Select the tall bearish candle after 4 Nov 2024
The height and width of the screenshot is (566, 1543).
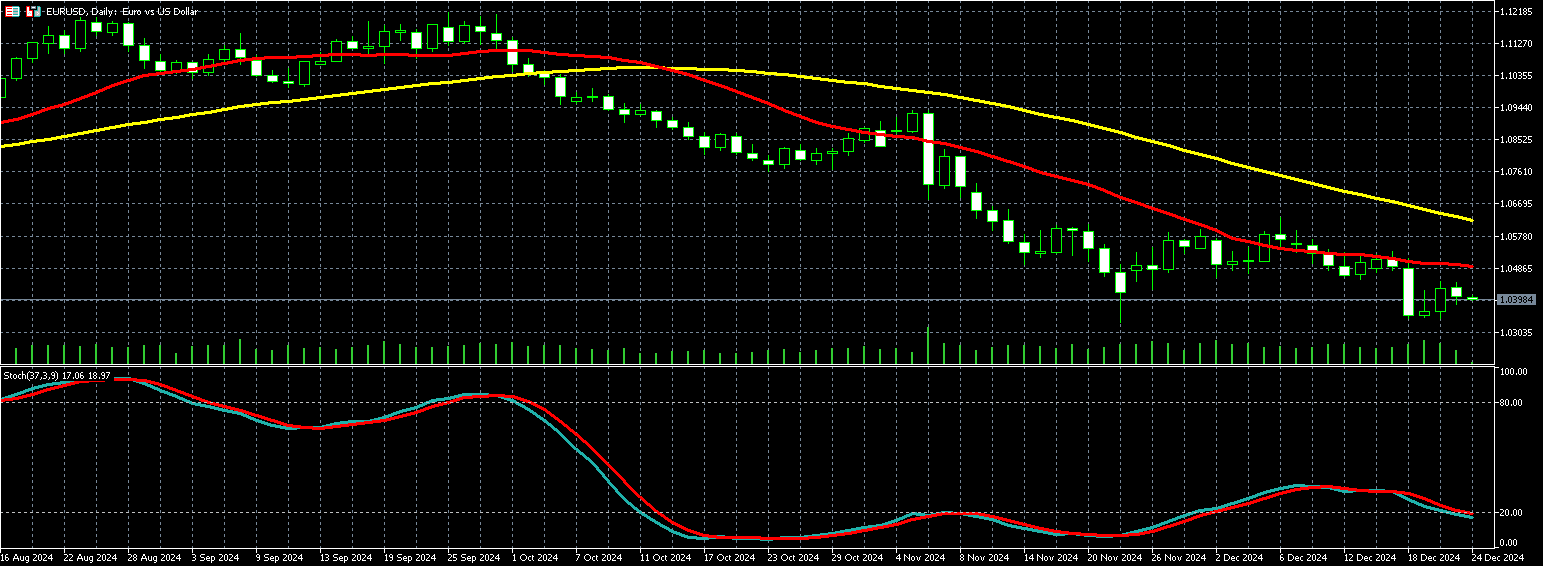point(928,148)
